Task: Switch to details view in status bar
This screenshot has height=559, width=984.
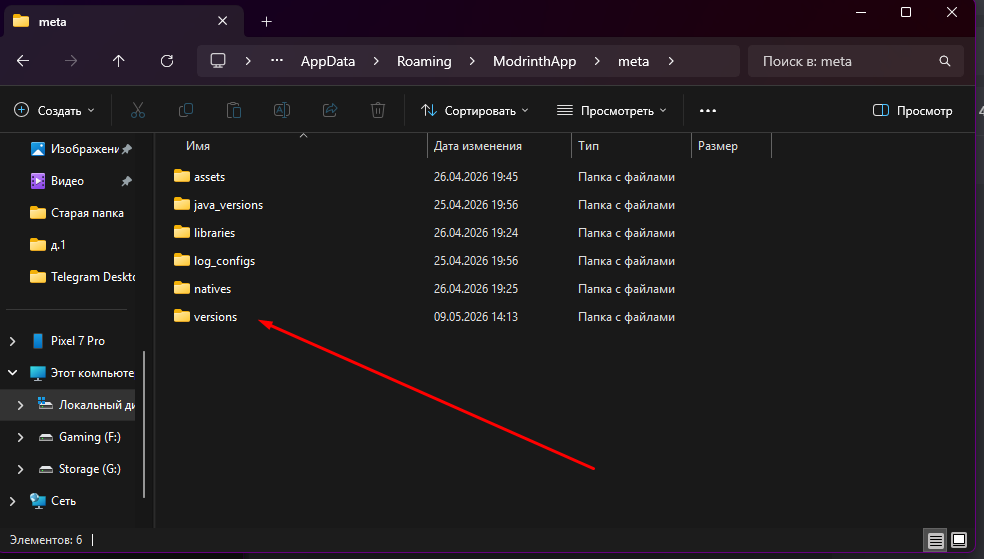Action: [935, 540]
